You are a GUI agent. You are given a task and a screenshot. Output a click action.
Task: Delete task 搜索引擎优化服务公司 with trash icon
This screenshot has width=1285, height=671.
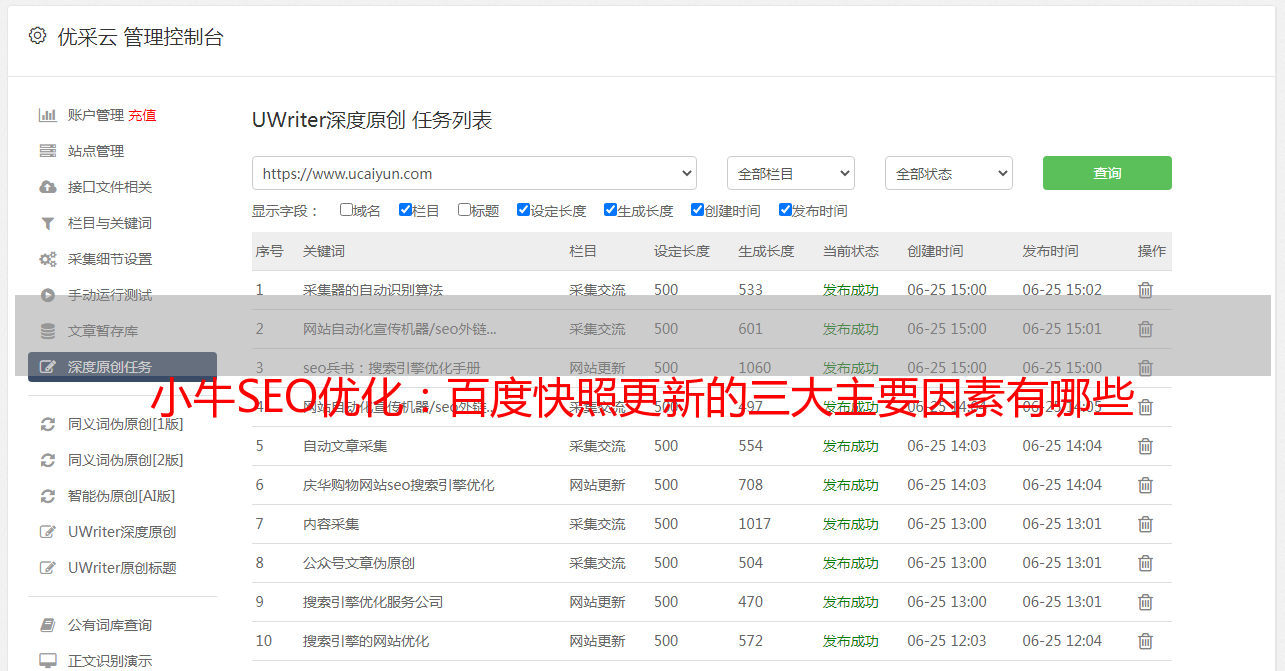[x=1146, y=602]
